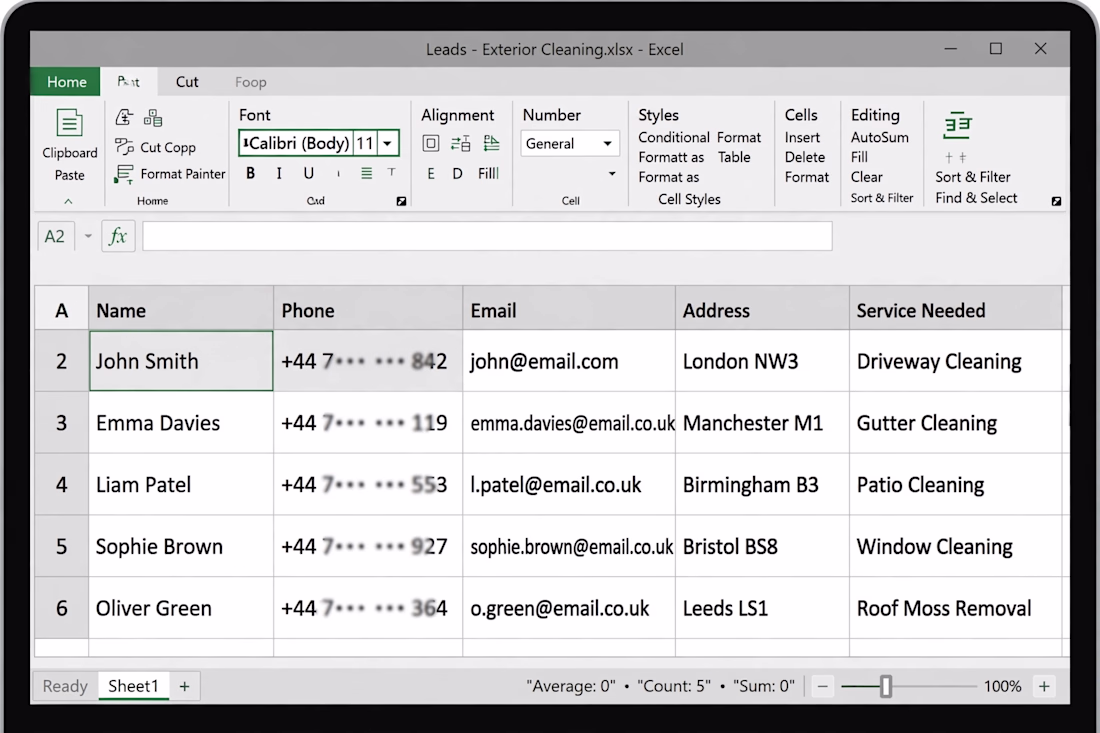Click the Cut Copp scissors icon

pos(124,147)
